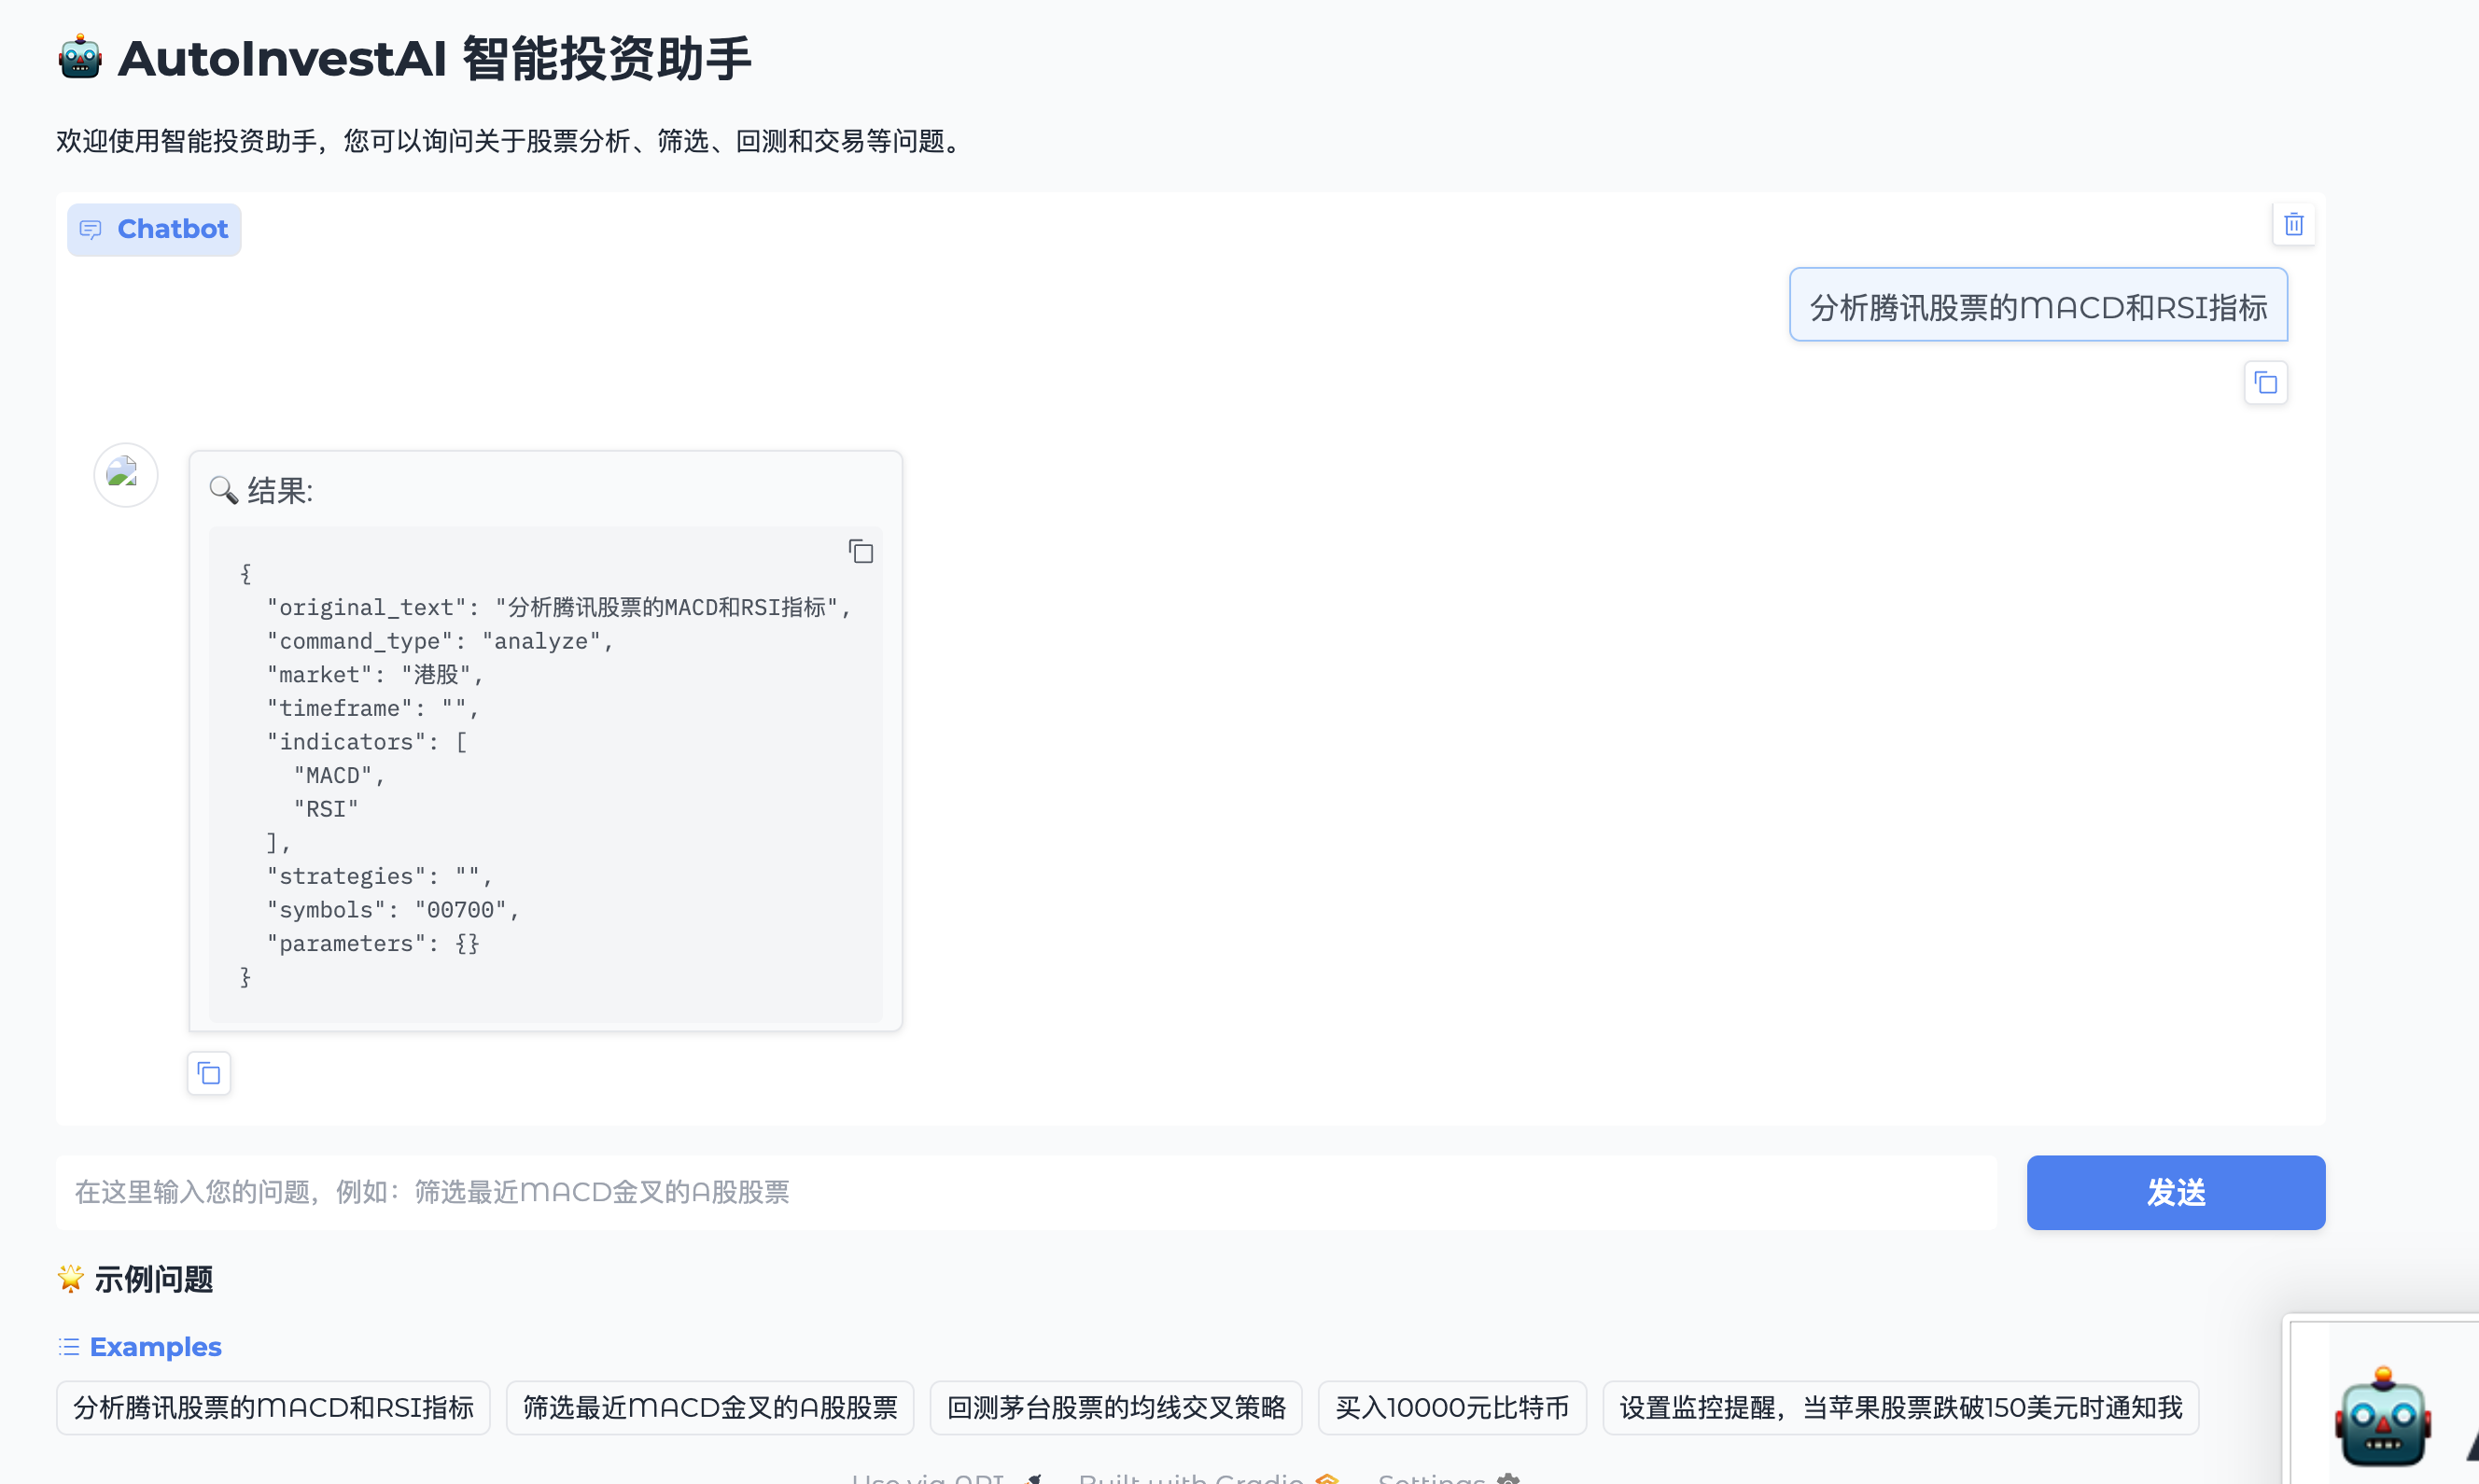Click the robot emoji in page title
Viewport: 2479px width, 1484px height.
80,58
